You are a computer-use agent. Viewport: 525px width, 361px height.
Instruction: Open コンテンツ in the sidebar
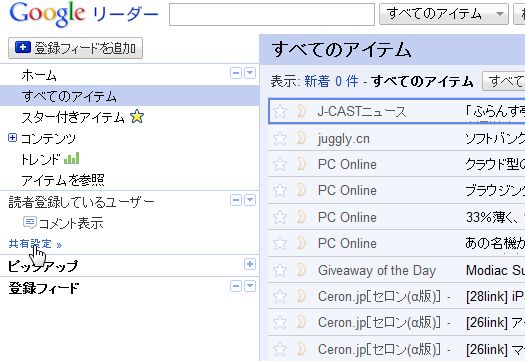tap(48, 138)
